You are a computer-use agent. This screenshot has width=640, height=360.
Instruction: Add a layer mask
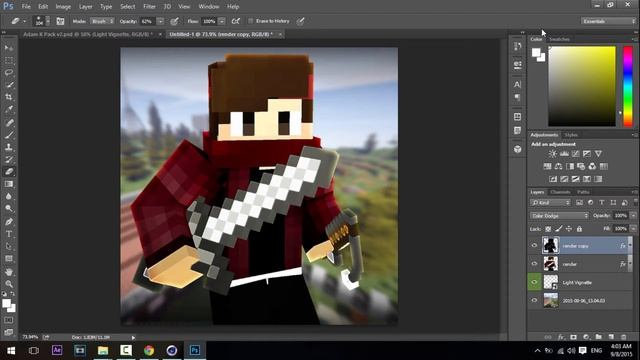tap(573, 337)
